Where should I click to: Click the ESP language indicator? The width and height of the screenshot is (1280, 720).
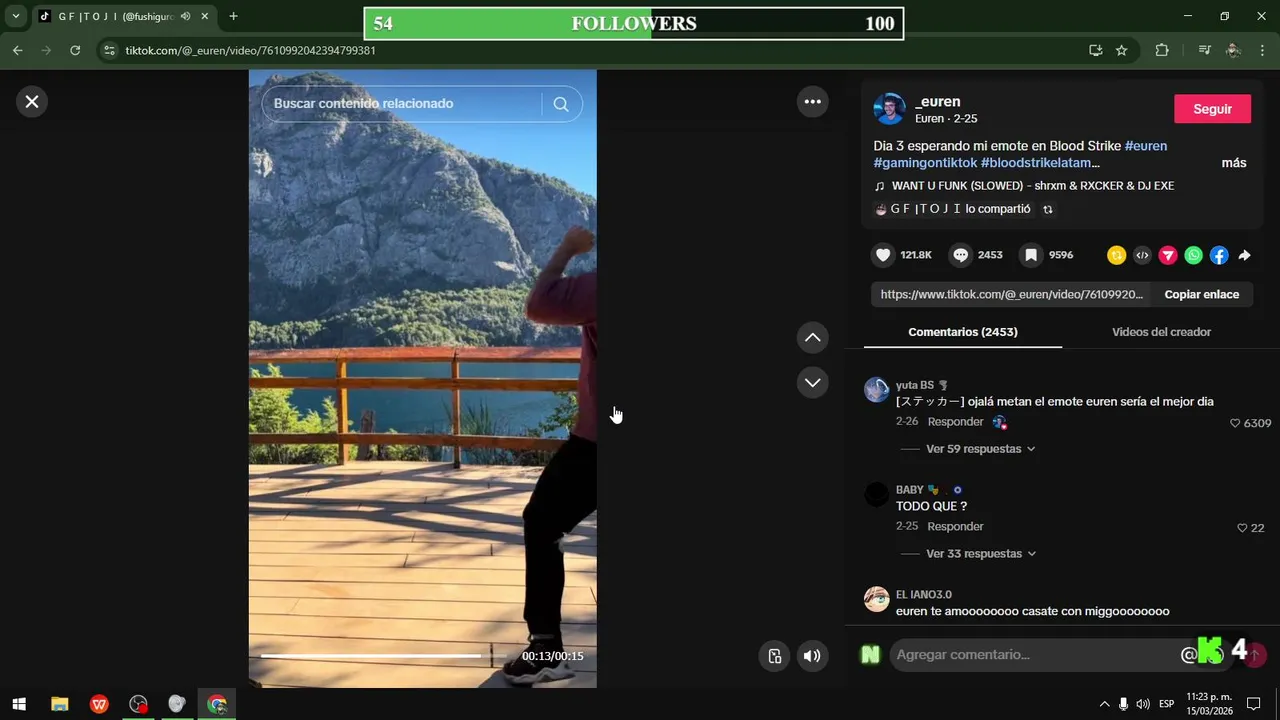(x=1166, y=704)
